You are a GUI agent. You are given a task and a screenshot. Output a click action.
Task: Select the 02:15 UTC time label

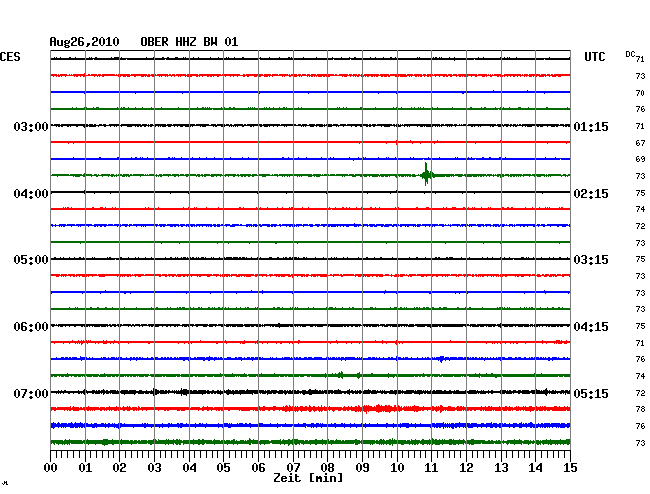(591, 194)
